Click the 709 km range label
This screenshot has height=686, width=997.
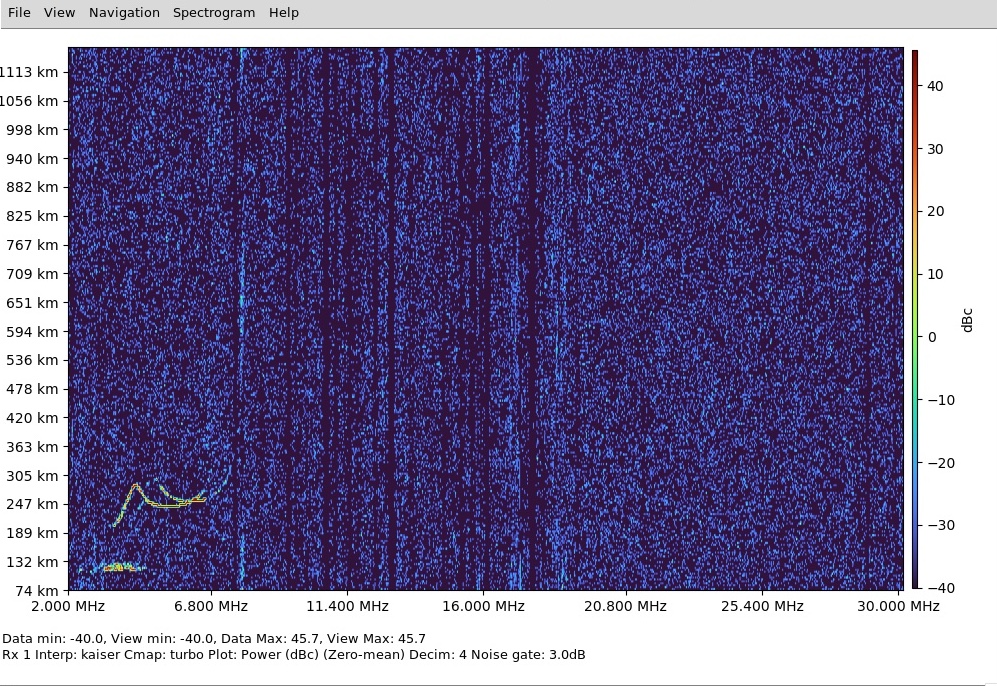32,274
